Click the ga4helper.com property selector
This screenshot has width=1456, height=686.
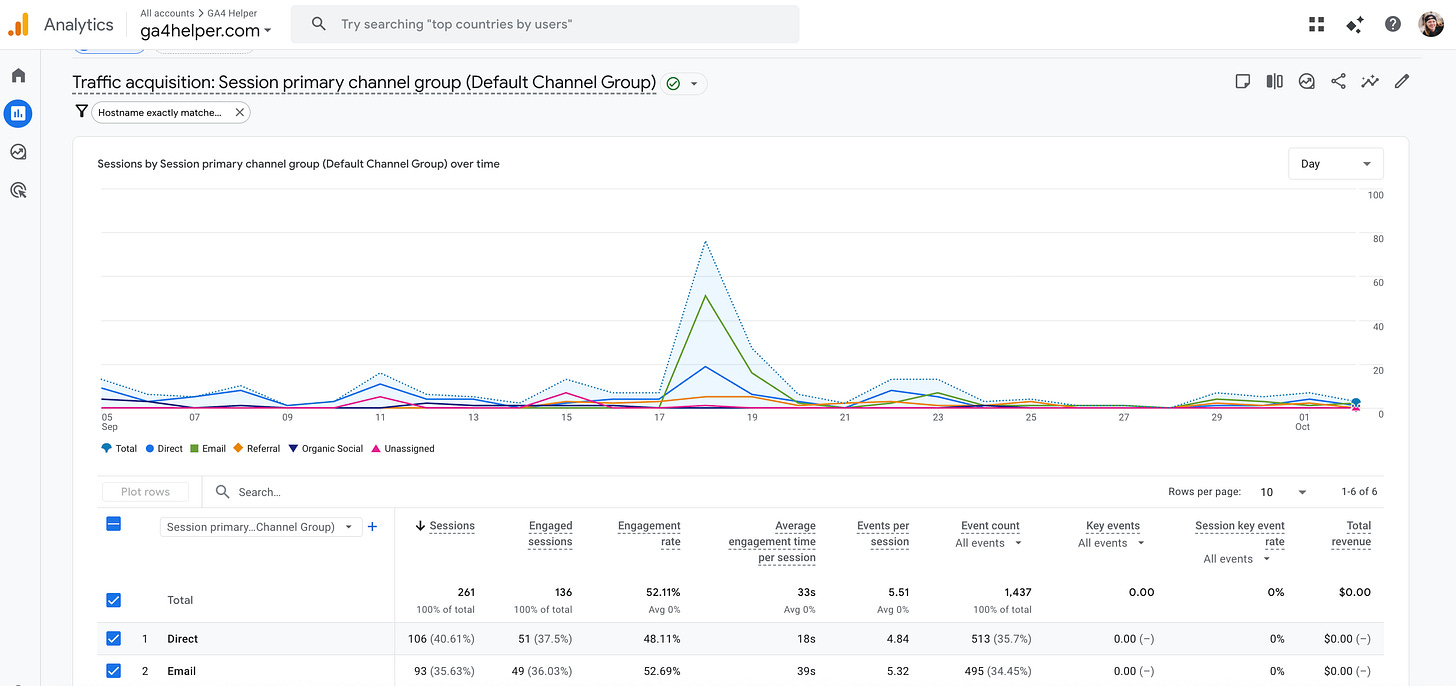pyautogui.click(x=206, y=31)
